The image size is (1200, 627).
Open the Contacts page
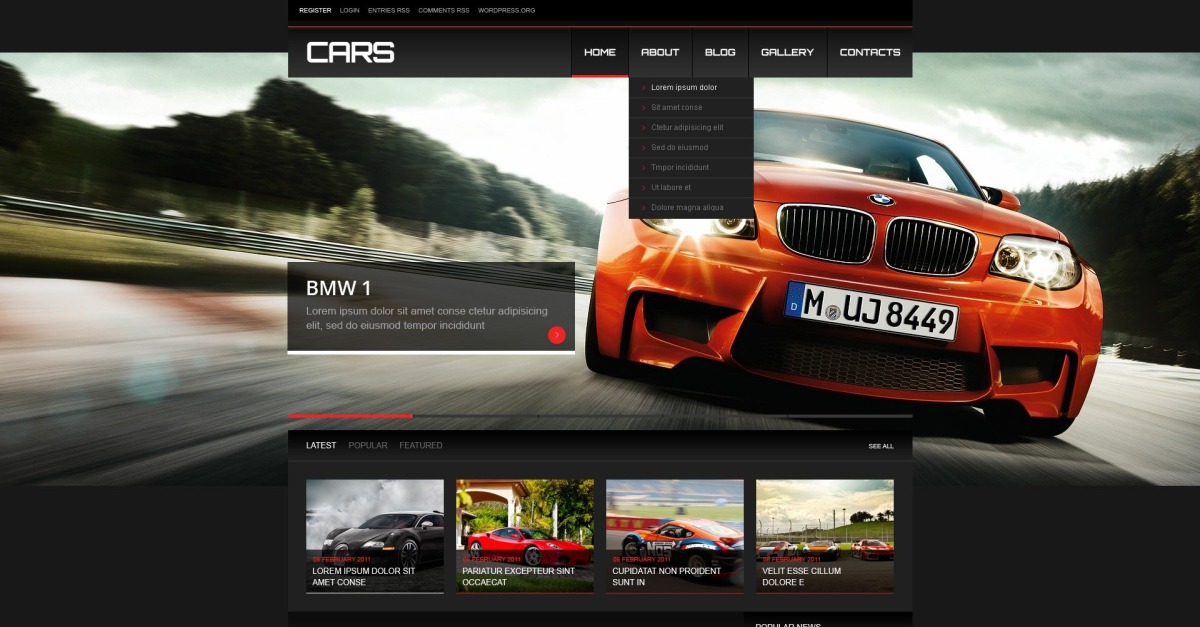click(870, 52)
